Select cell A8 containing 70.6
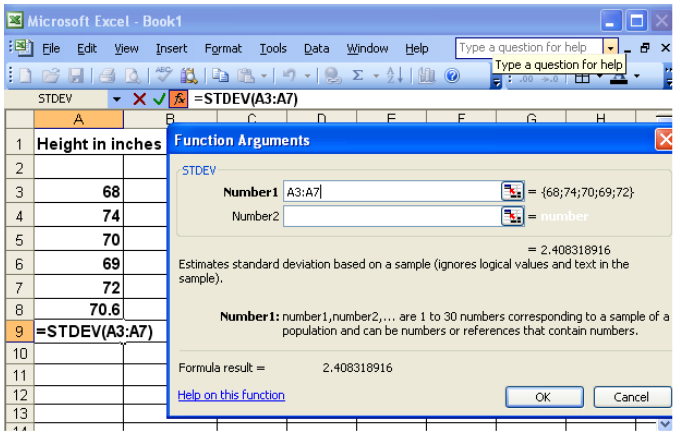Image resolution: width=680 pixels, height=437 pixels. point(78,309)
